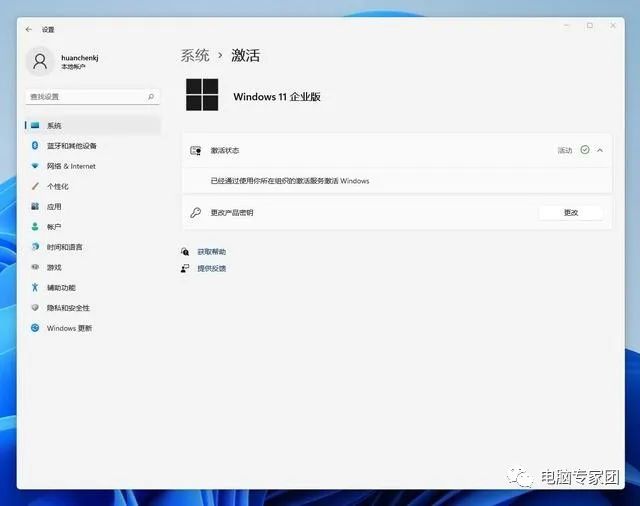
Task: Click the 提供反馈 feedback icon
Action: click(185, 268)
